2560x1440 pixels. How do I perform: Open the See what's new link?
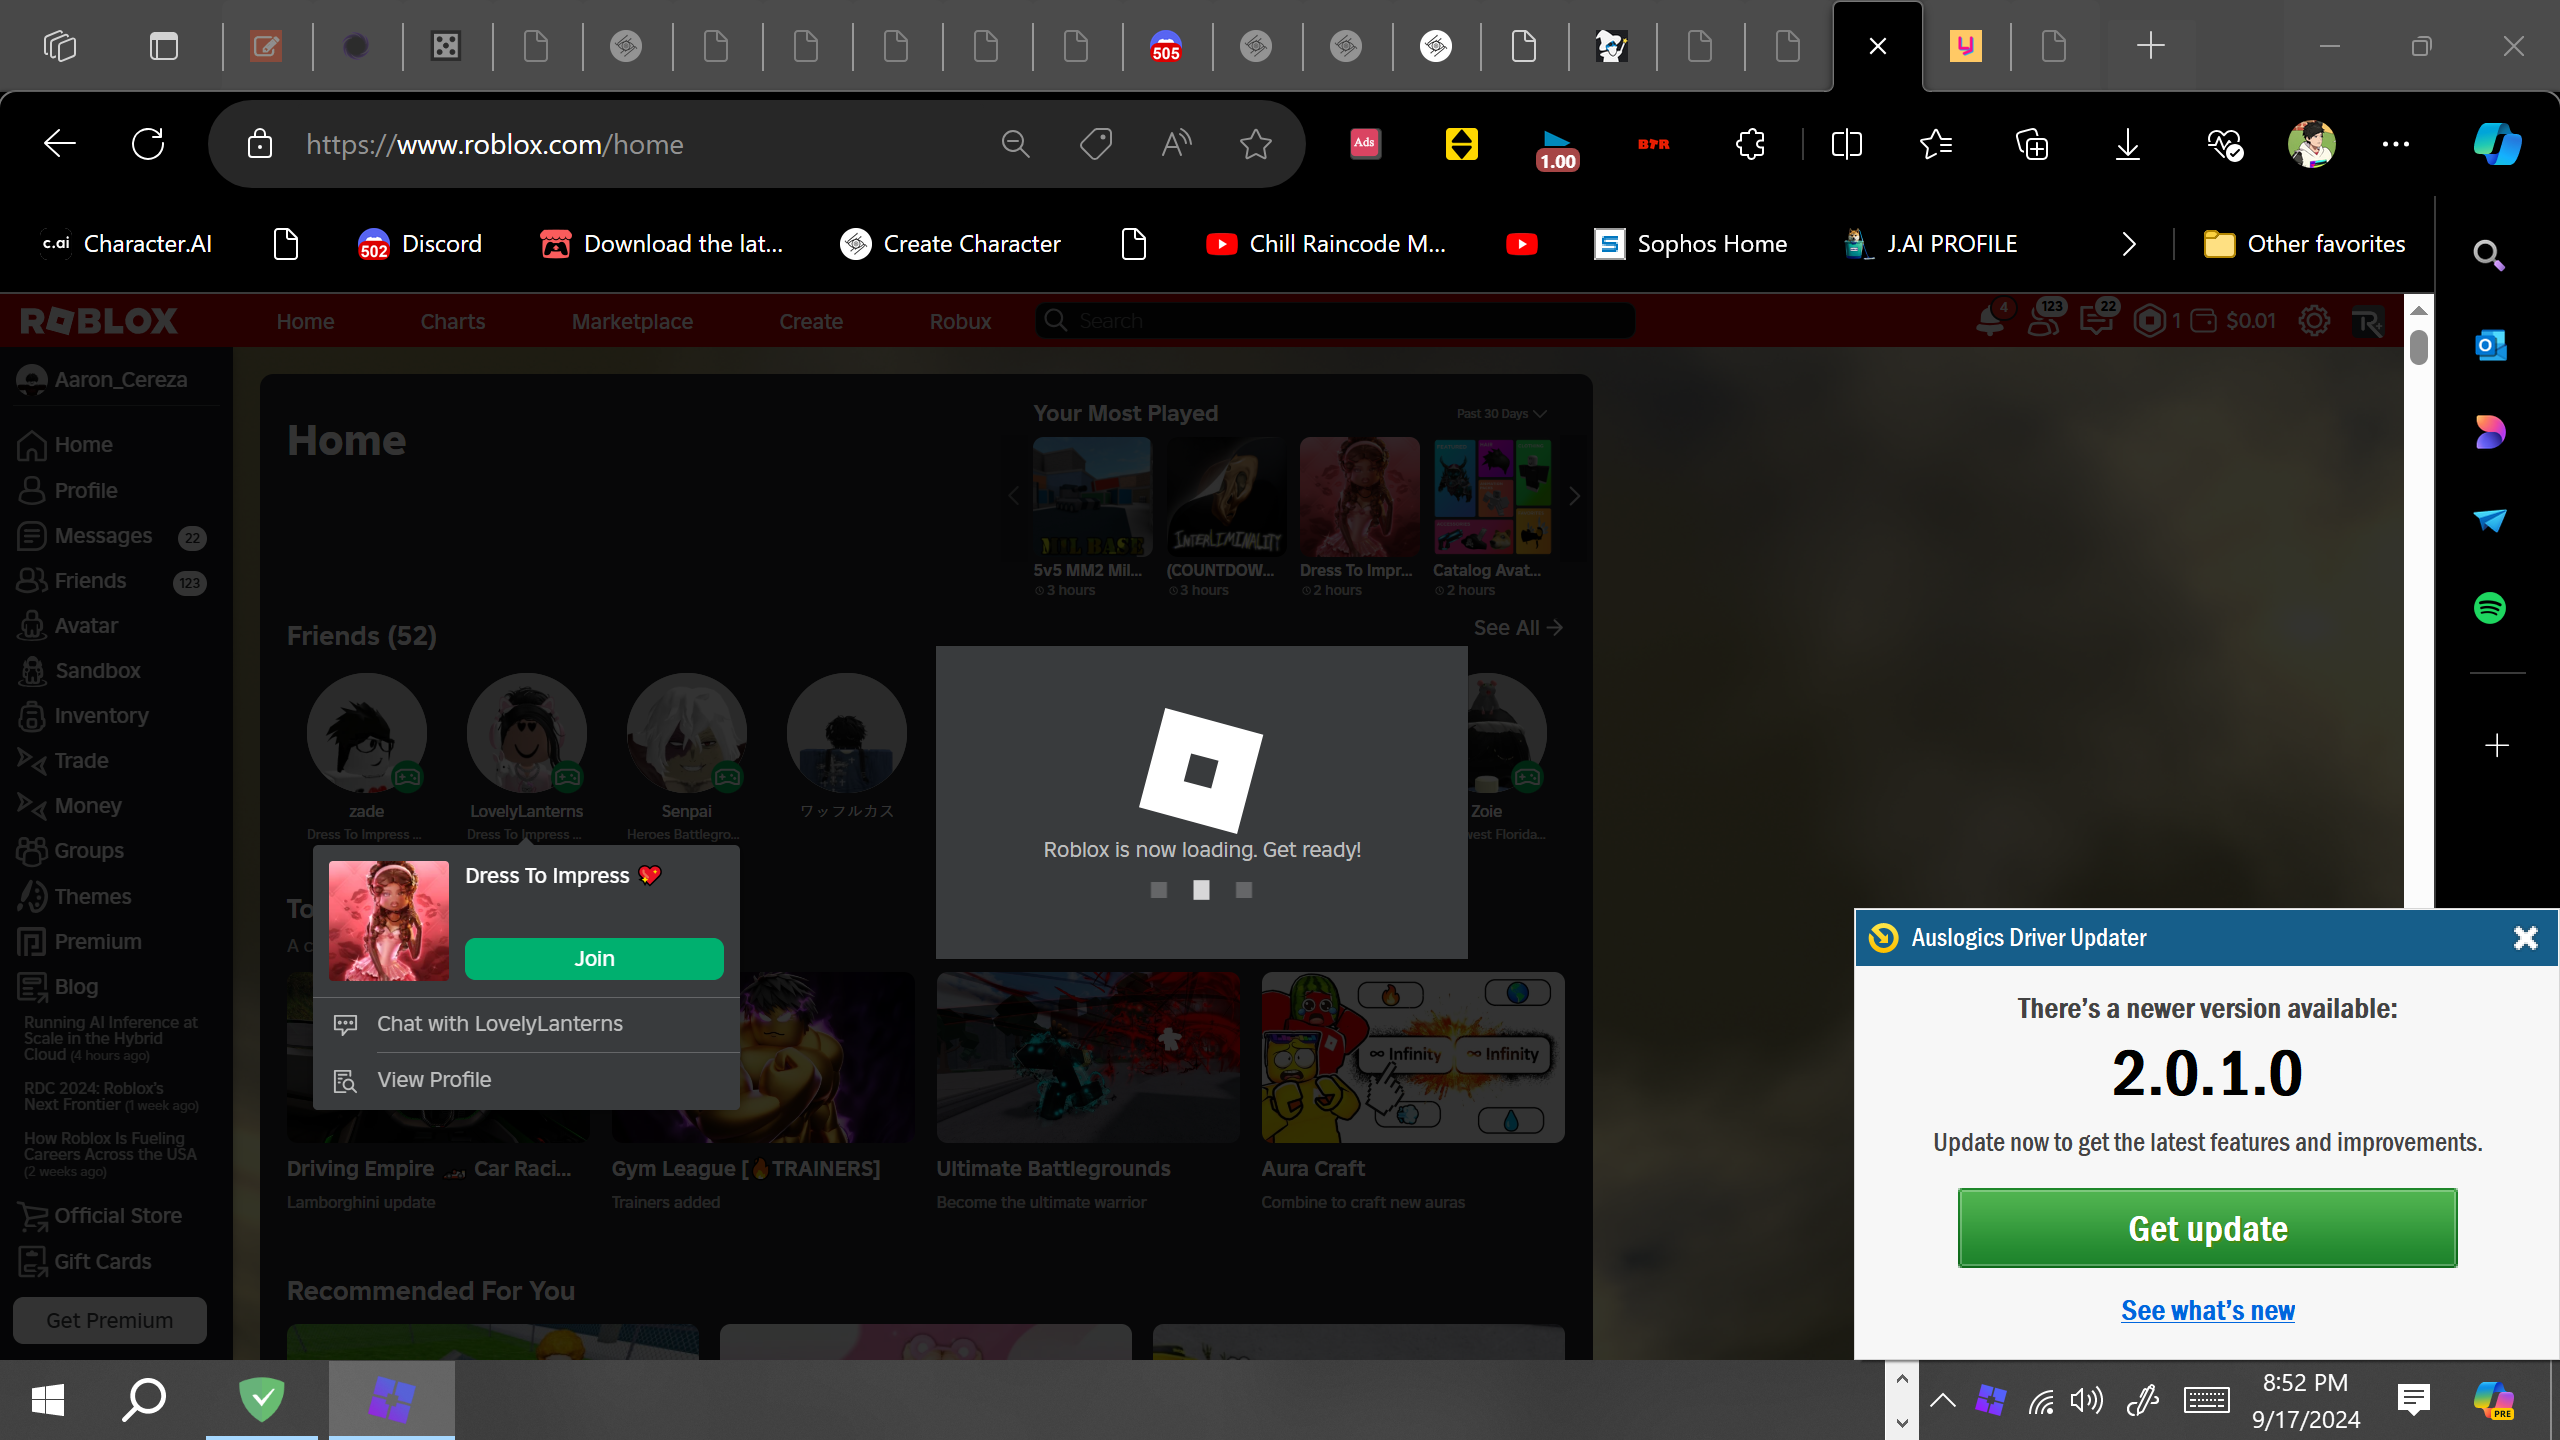pos(2207,1310)
